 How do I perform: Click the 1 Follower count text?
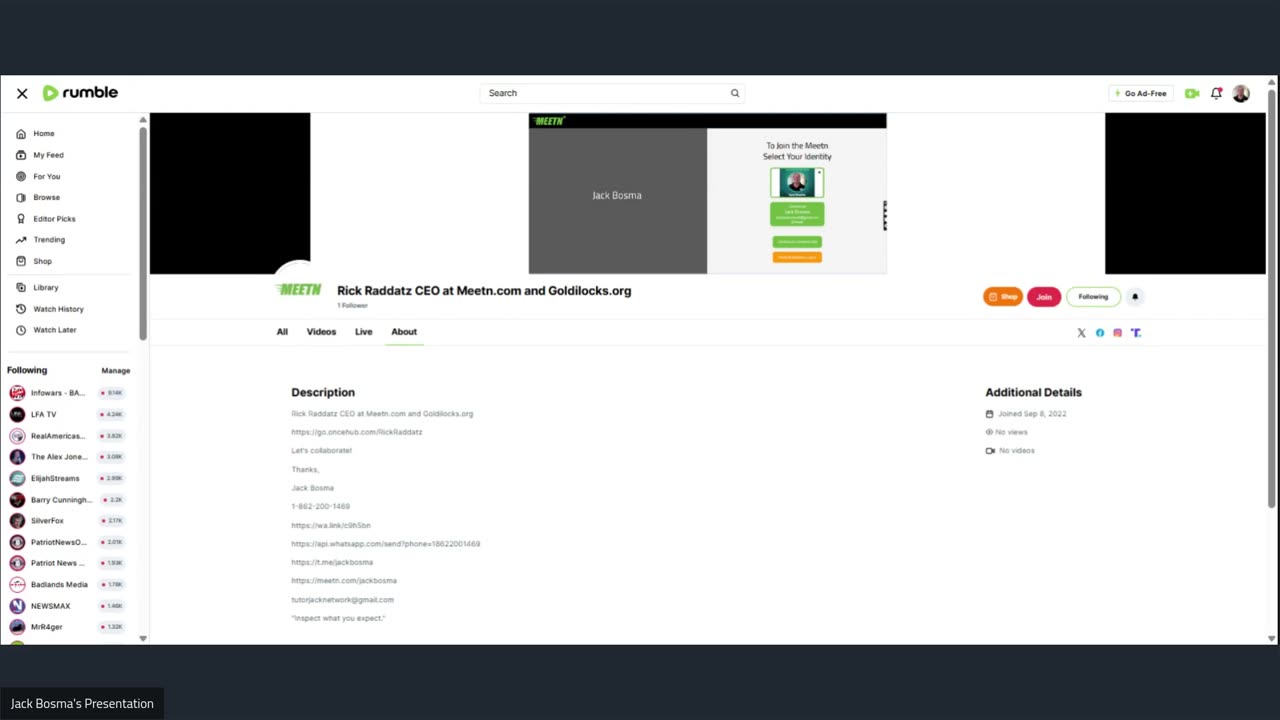click(352, 305)
